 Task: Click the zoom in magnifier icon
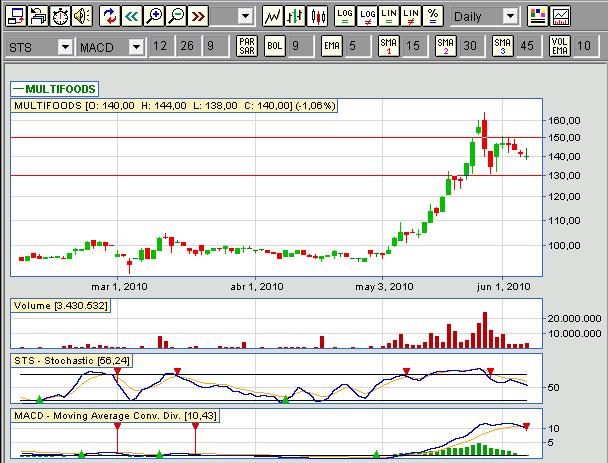[x=153, y=16]
